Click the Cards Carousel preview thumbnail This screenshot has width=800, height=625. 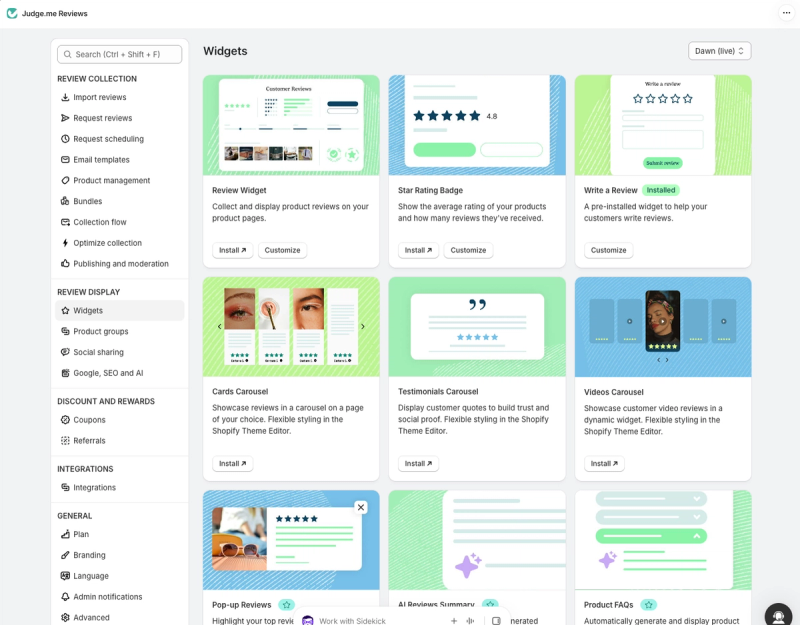291,327
